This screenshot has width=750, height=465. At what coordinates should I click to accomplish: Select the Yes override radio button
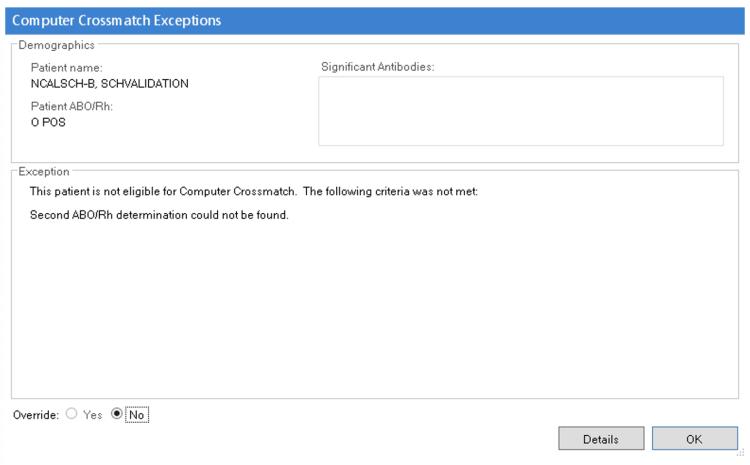(x=71, y=414)
